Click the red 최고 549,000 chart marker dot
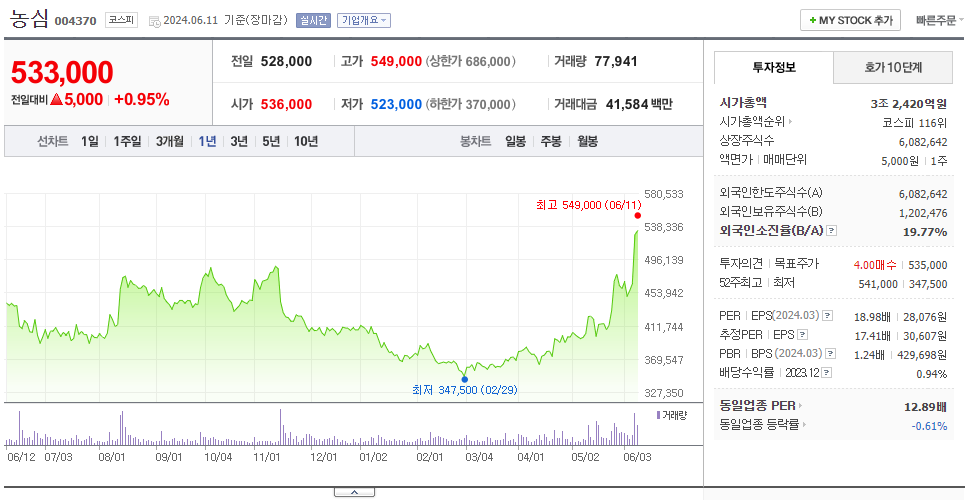Image resolution: width=968 pixels, height=500 pixels. tap(638, 215)
